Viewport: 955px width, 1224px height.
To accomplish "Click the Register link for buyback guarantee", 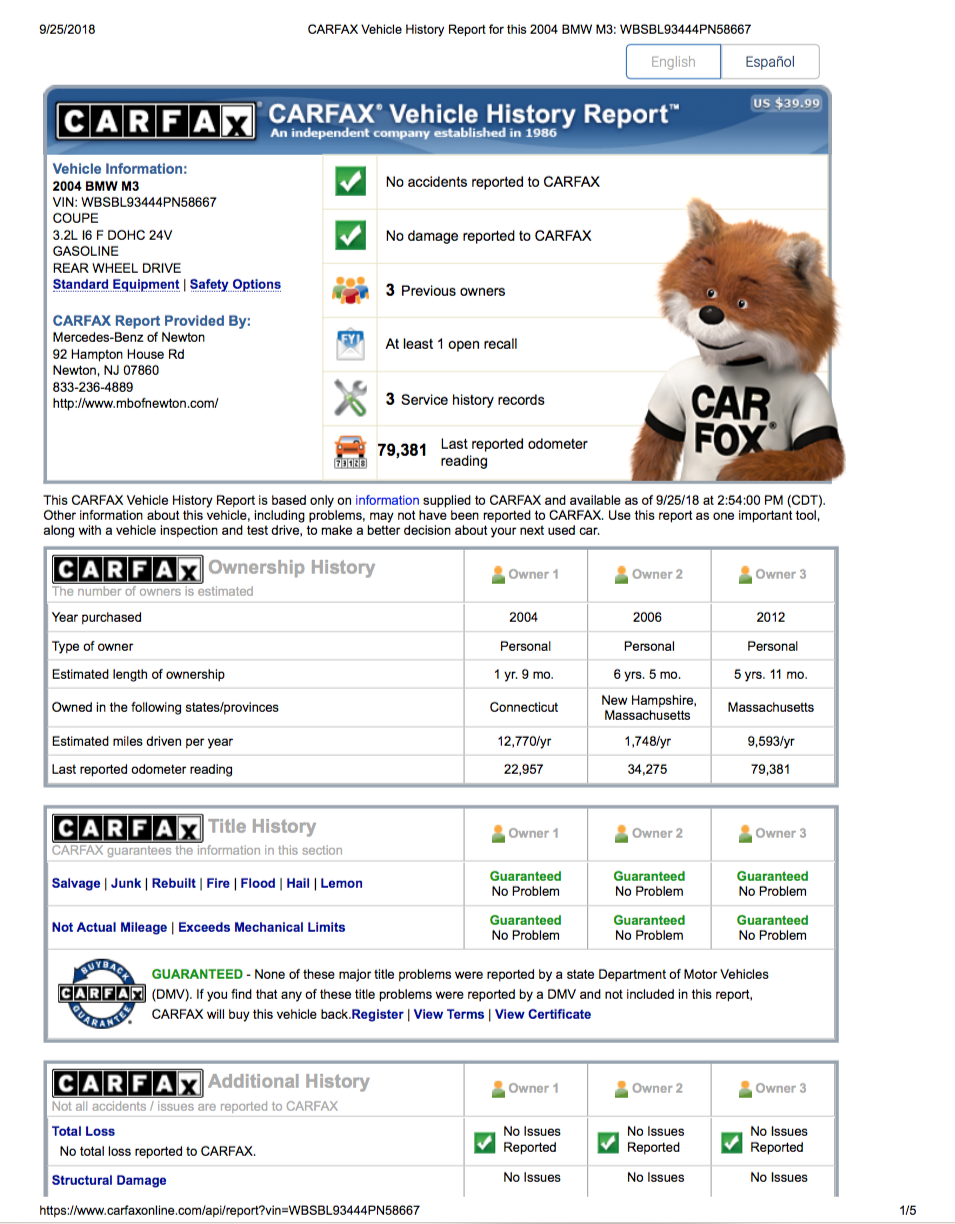I will coord(378,1014).
